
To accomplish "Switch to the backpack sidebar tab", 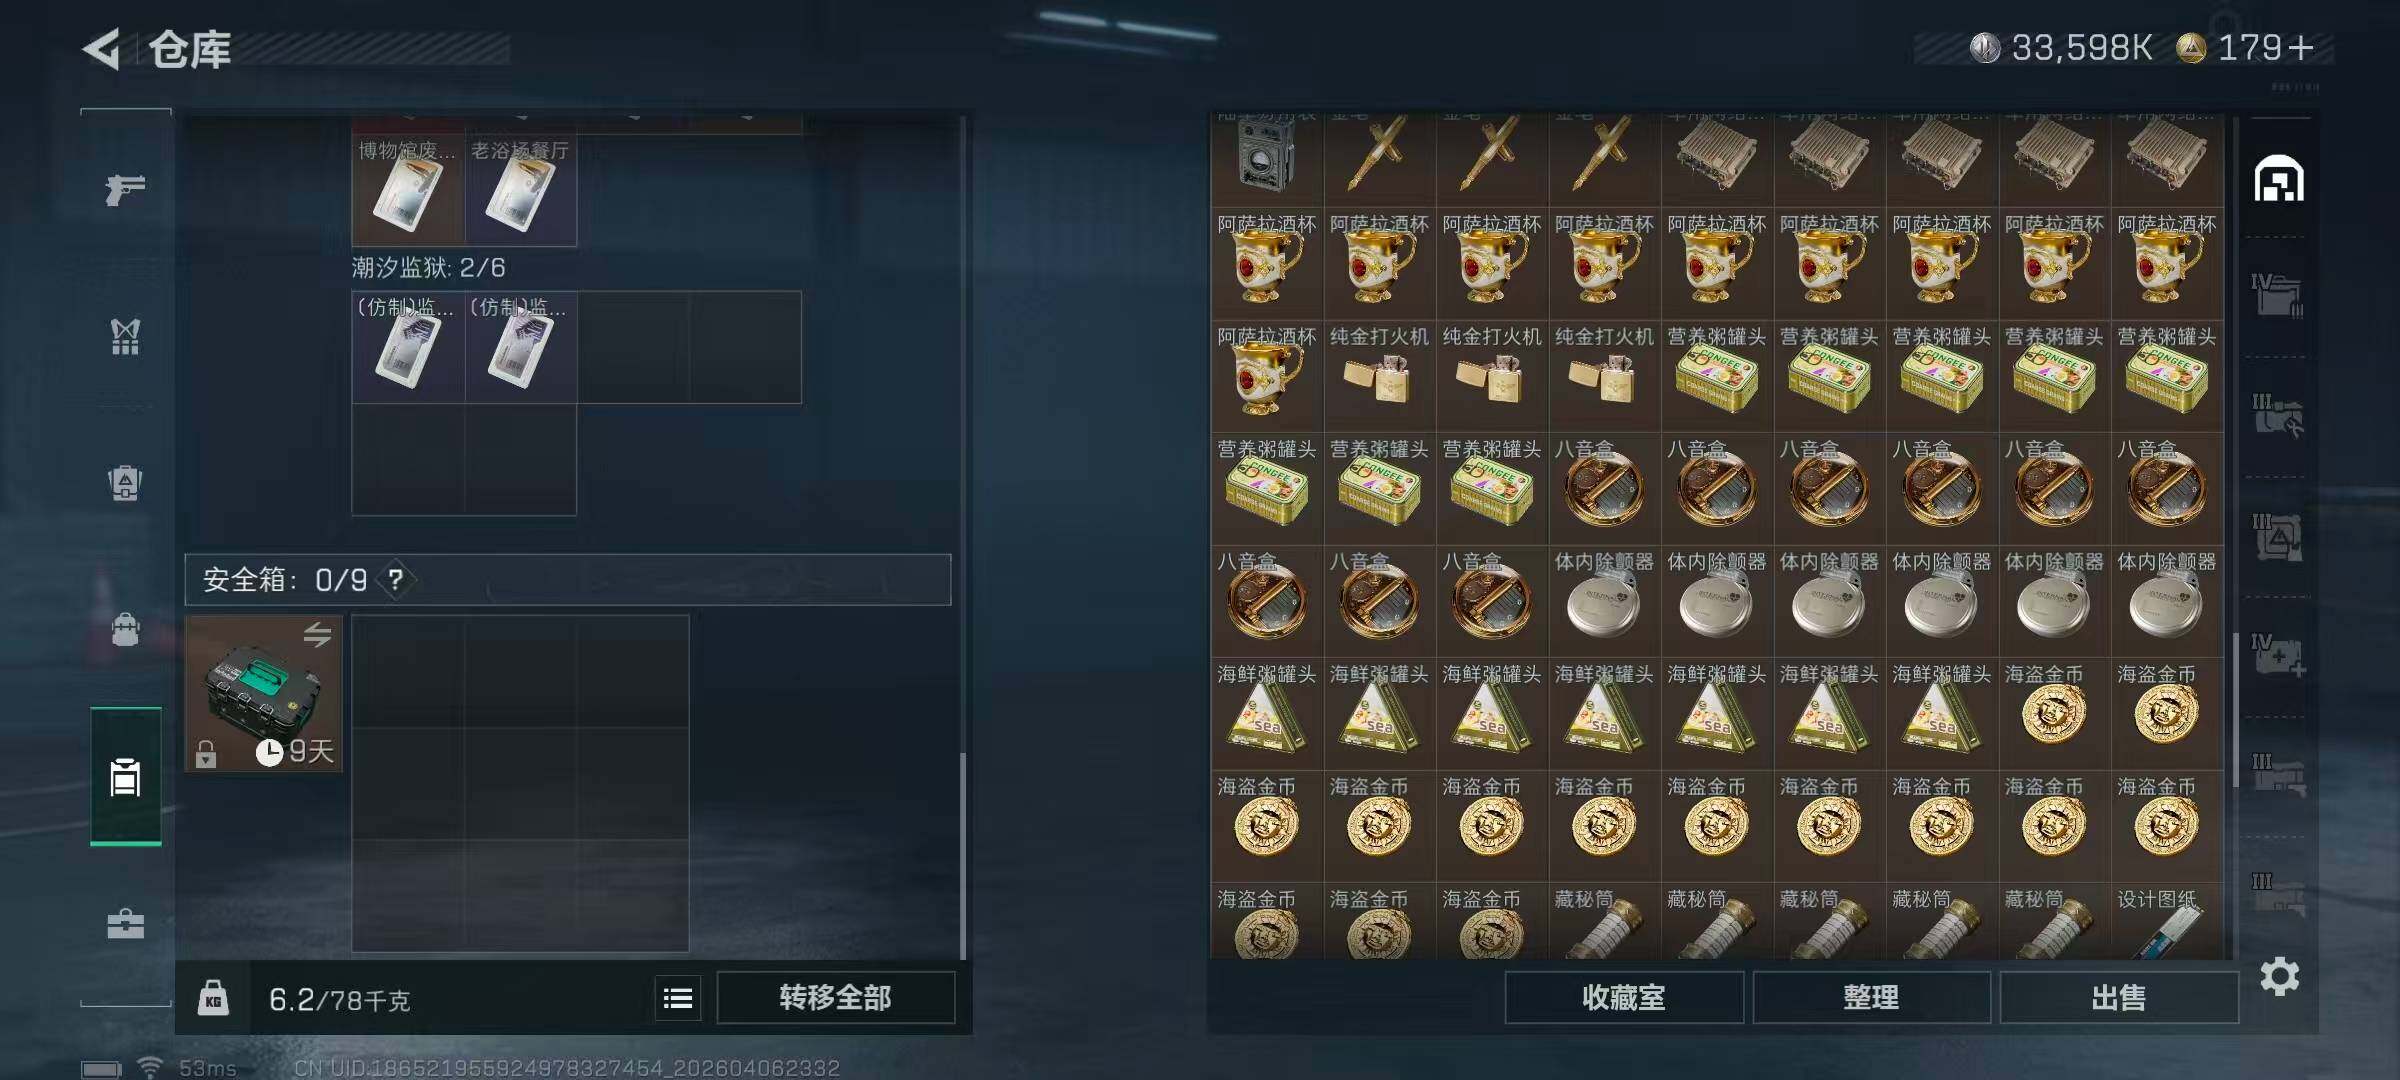I will [125, 629].
